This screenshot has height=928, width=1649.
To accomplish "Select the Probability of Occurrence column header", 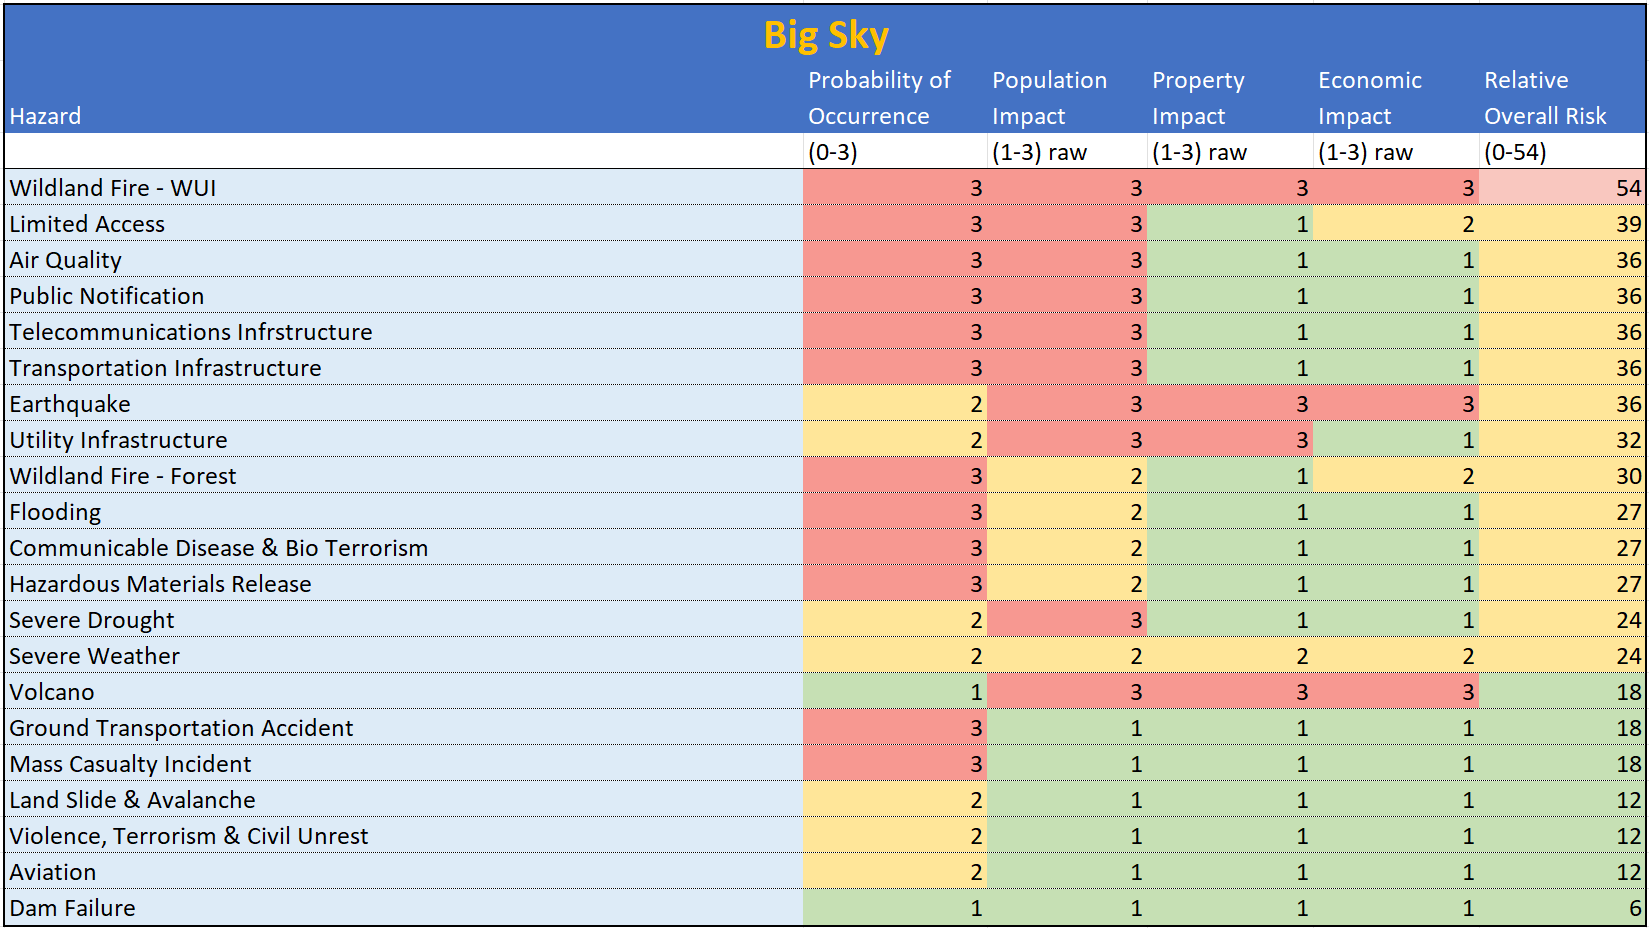I will point(879,98).
